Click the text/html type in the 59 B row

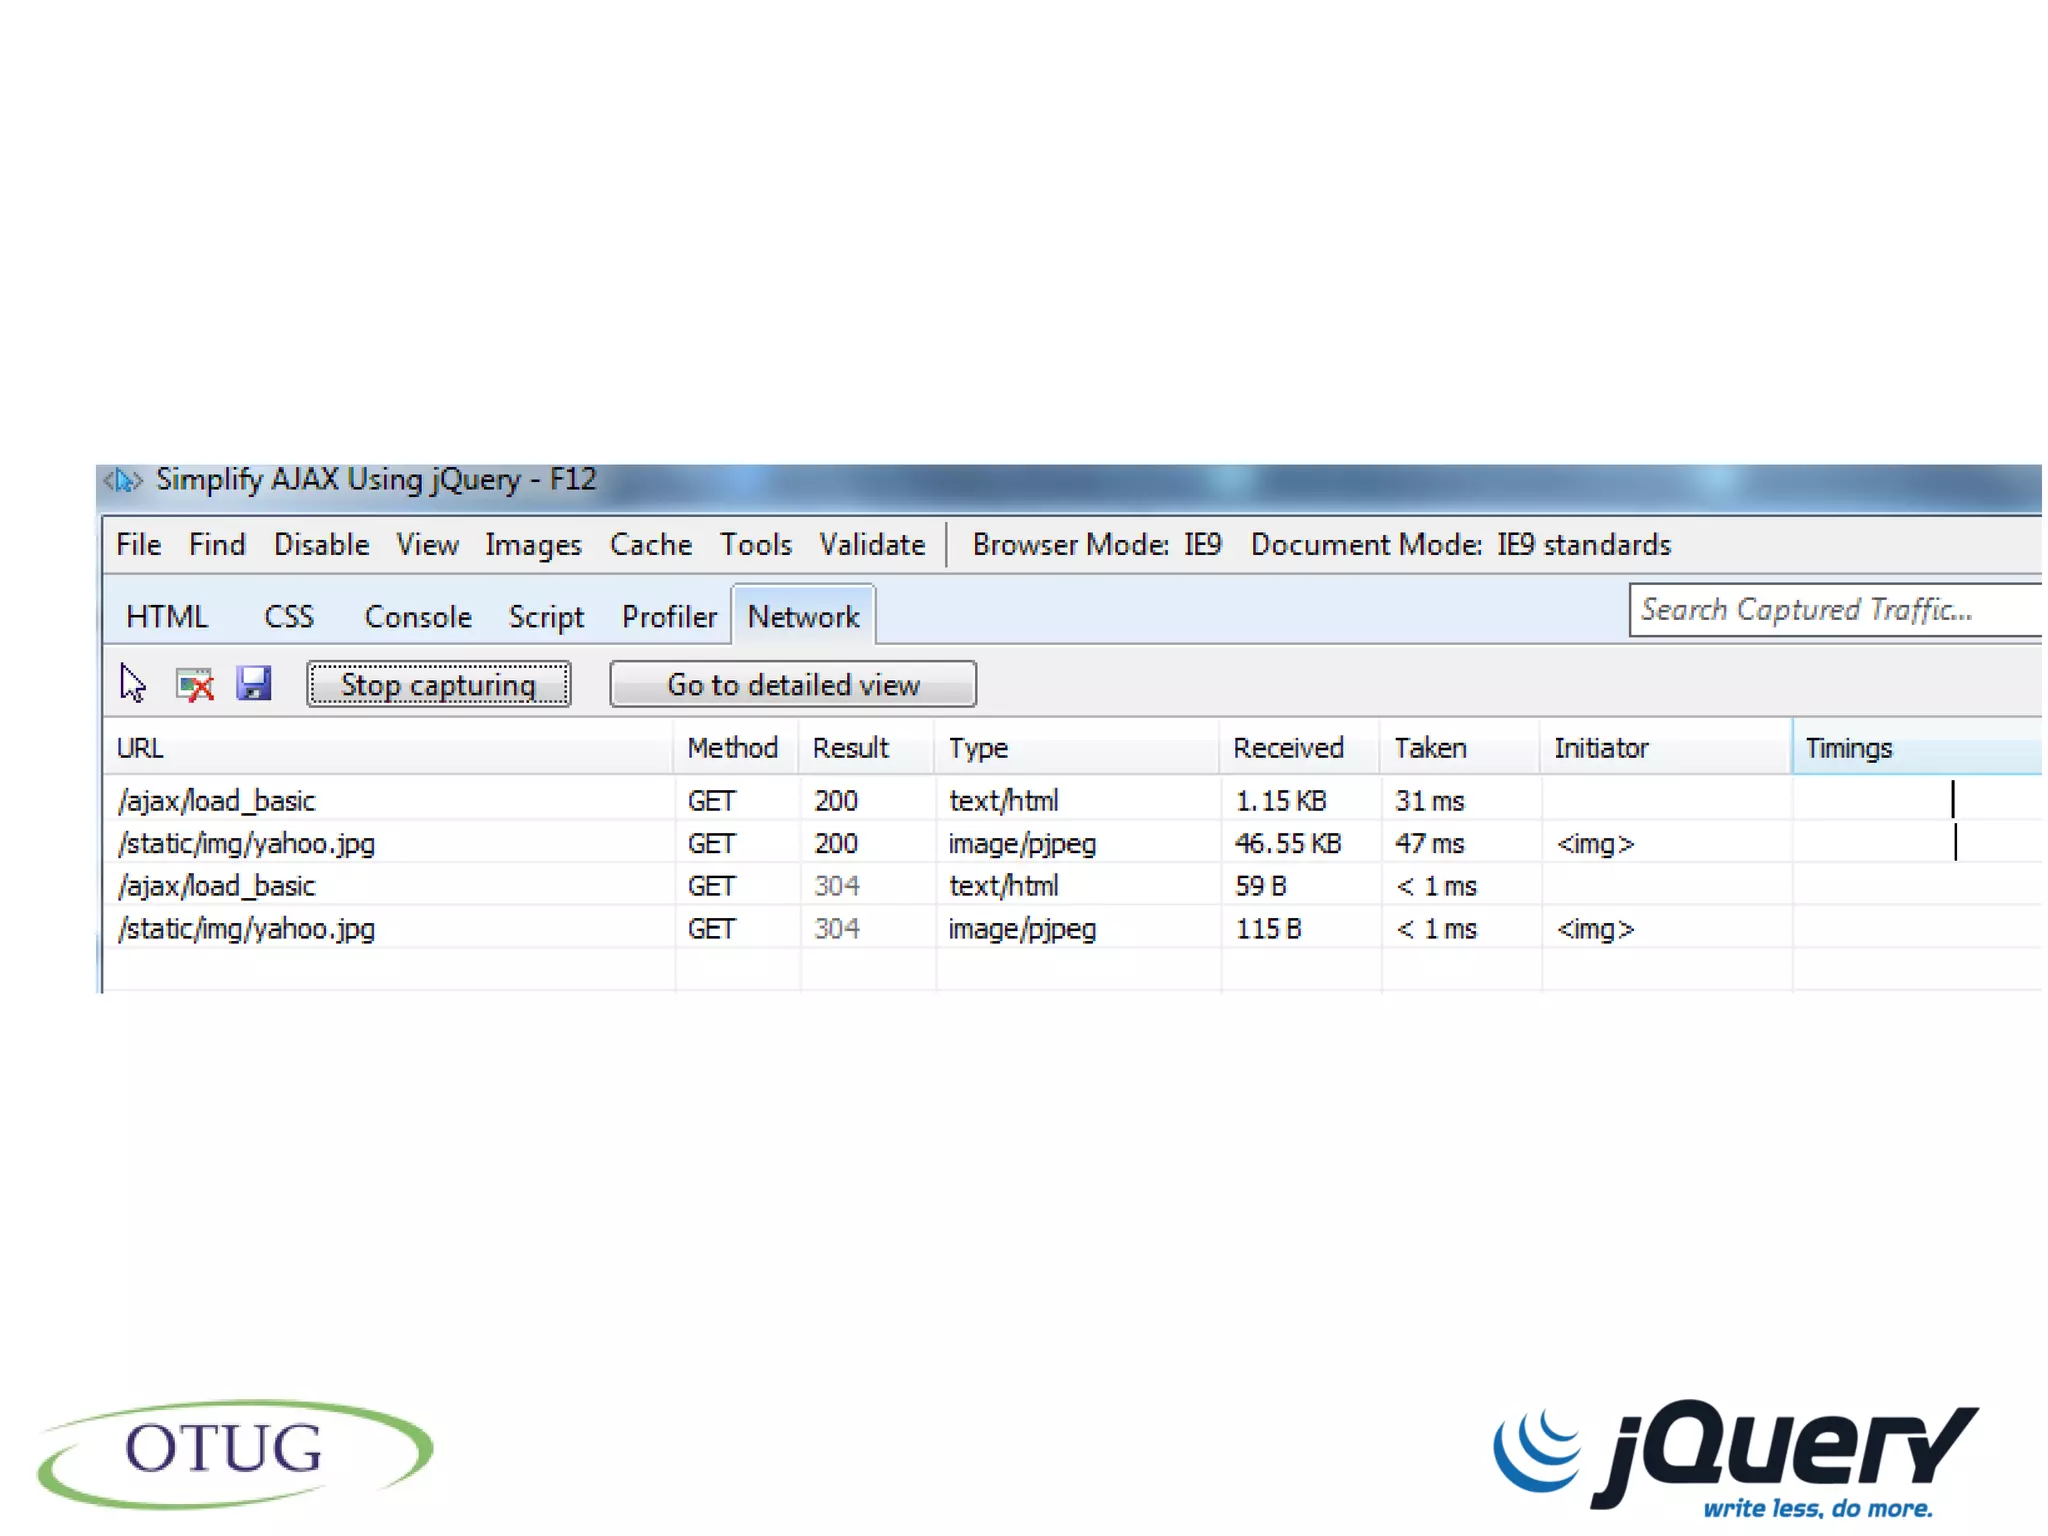pos(1003,886)
